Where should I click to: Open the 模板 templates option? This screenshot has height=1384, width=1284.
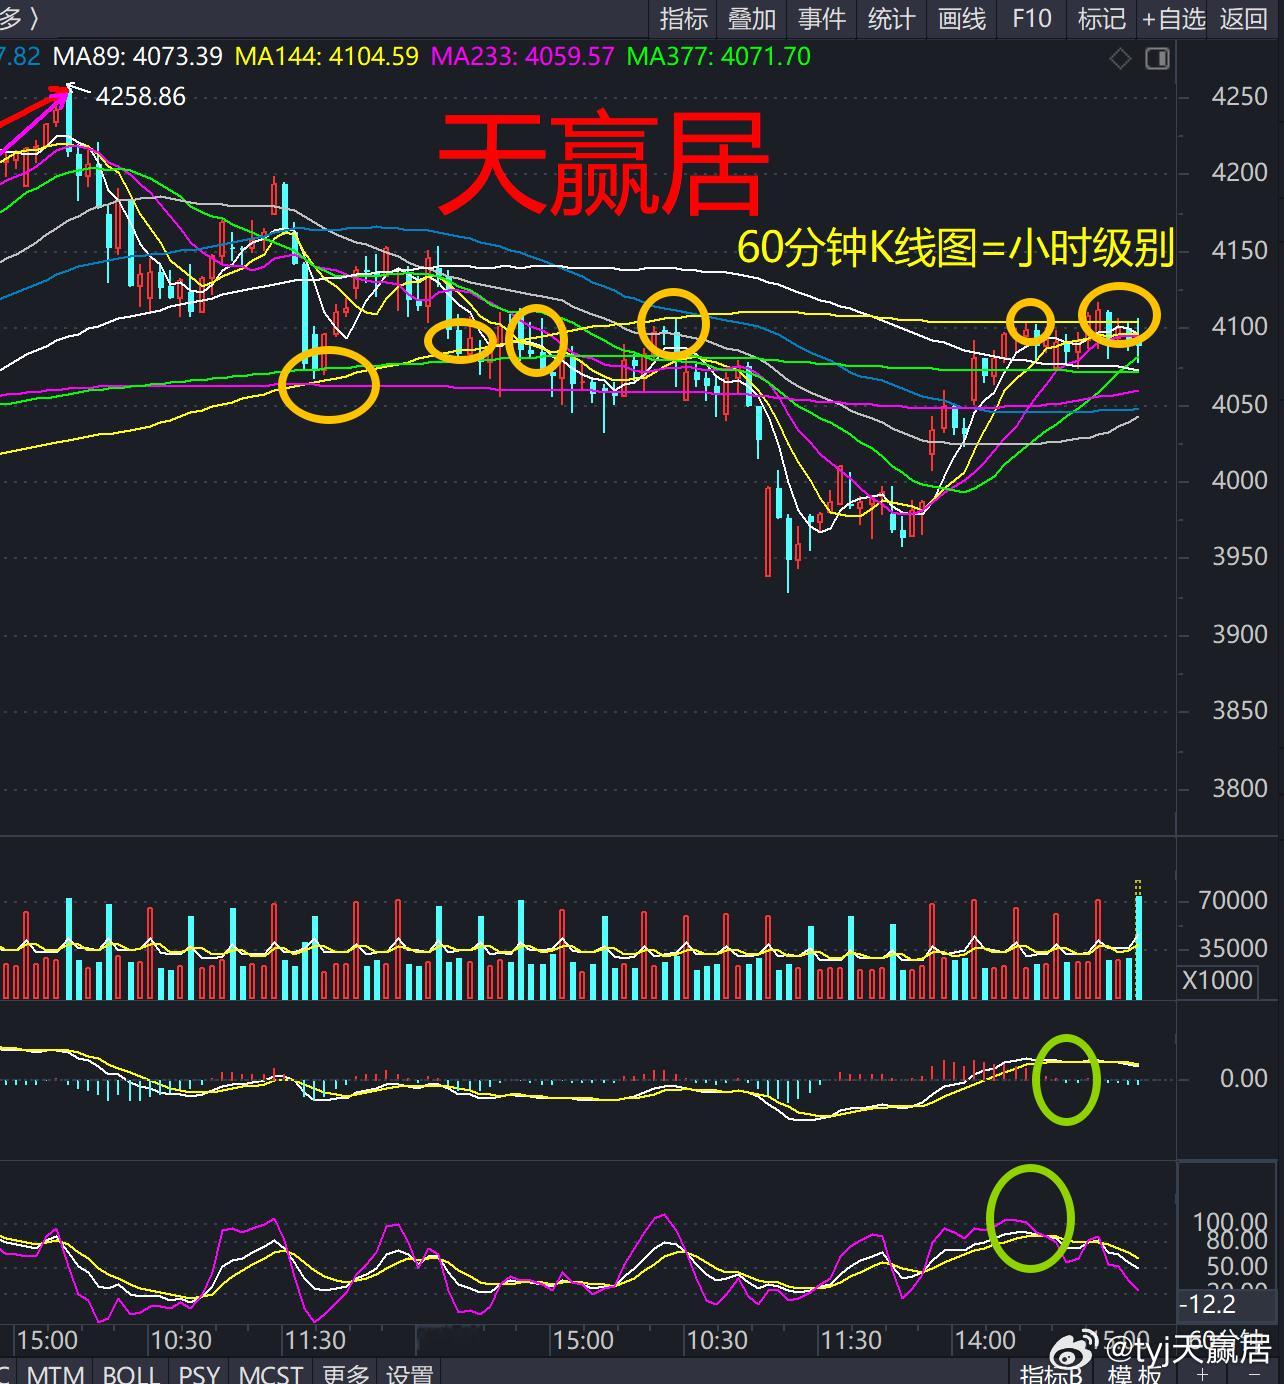(1135, 1374)
